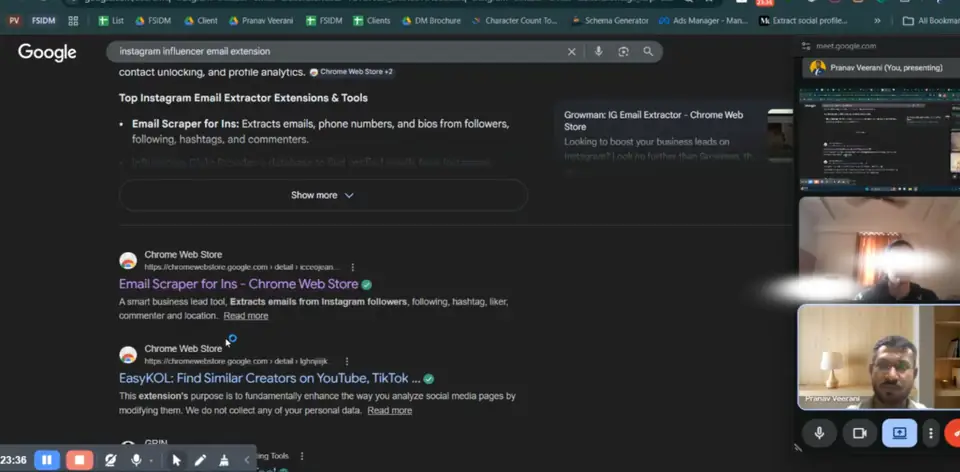Open Ads Manager bookmark

click(x=703, y=21)
